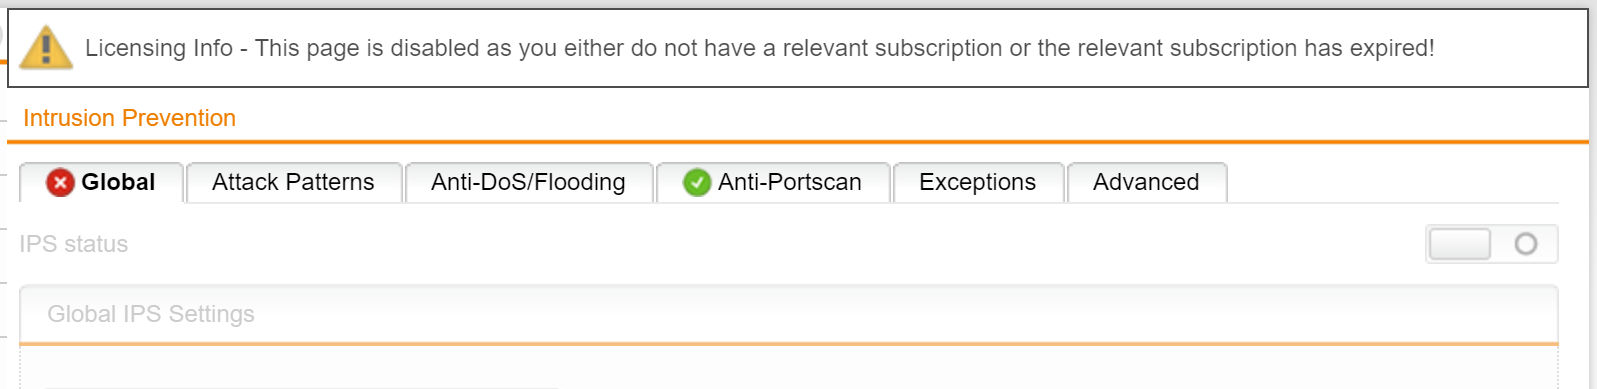Open the Exceptions tab
The image size is (1597, 389).
click(978, 183)
